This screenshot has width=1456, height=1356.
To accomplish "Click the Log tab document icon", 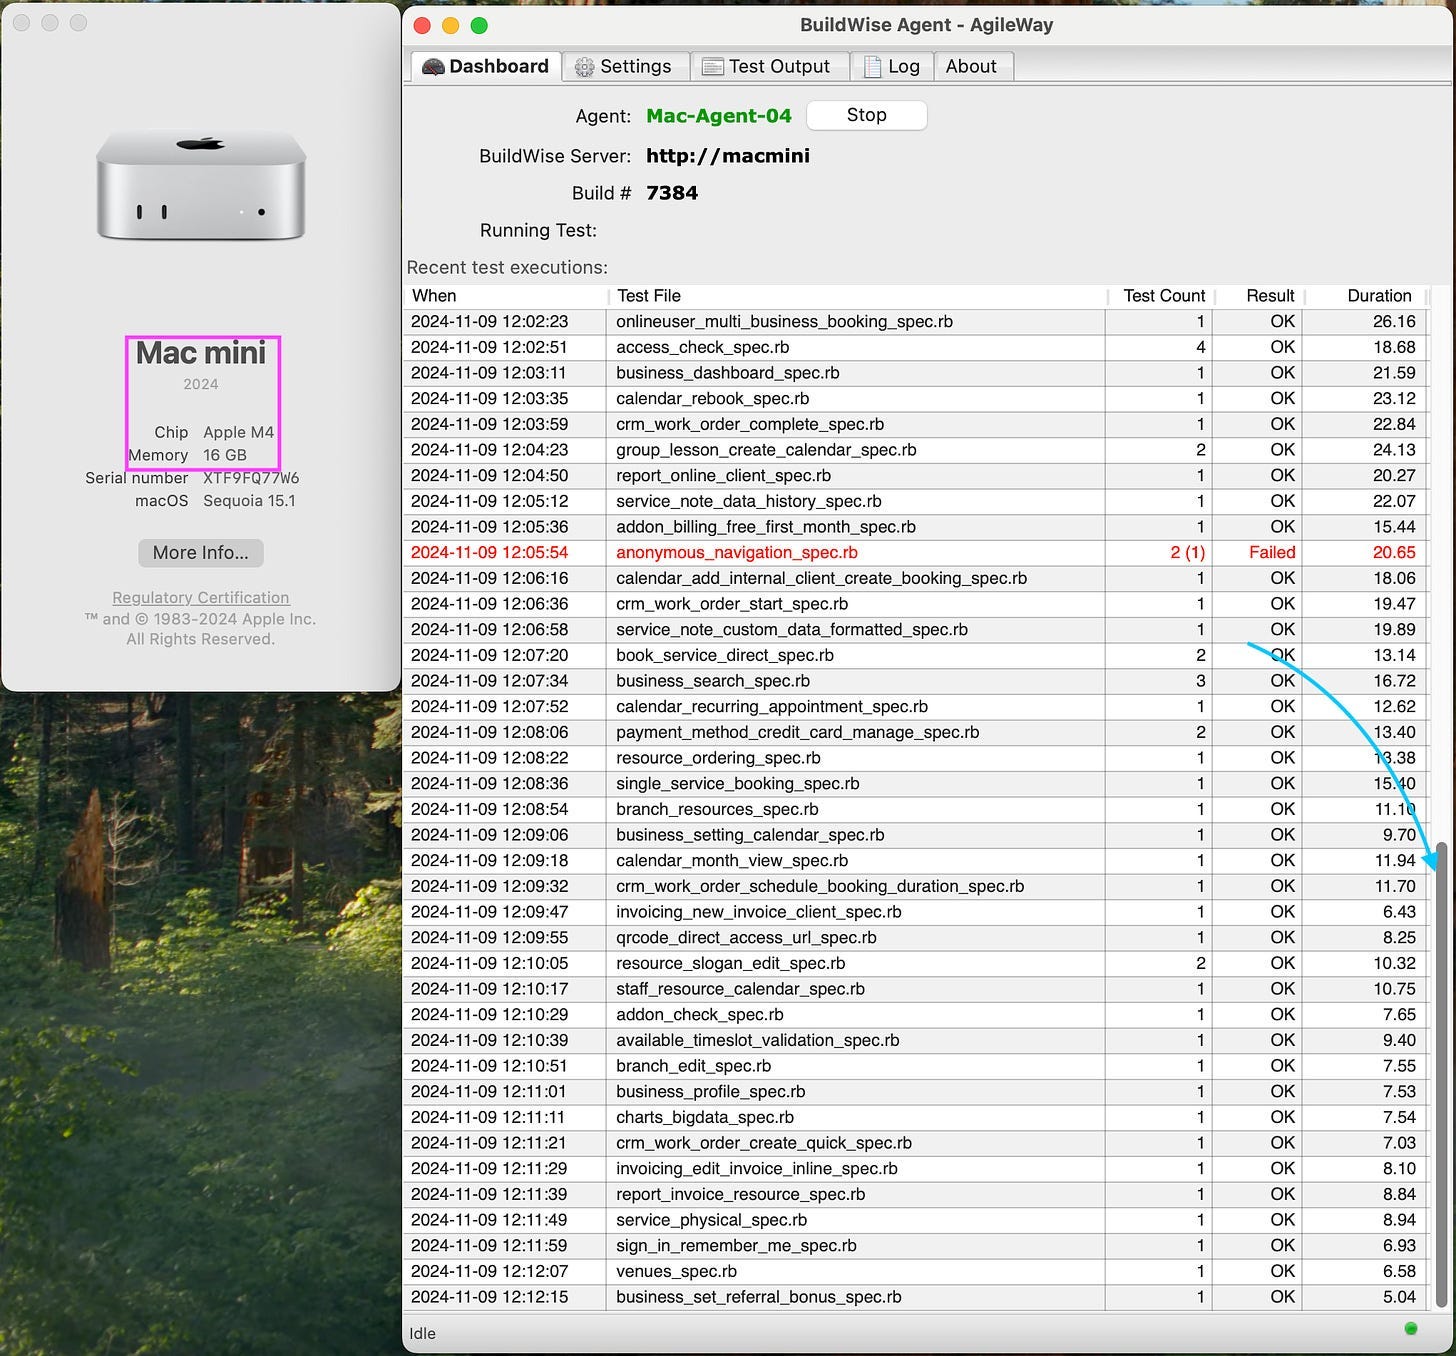I will 871,67.
